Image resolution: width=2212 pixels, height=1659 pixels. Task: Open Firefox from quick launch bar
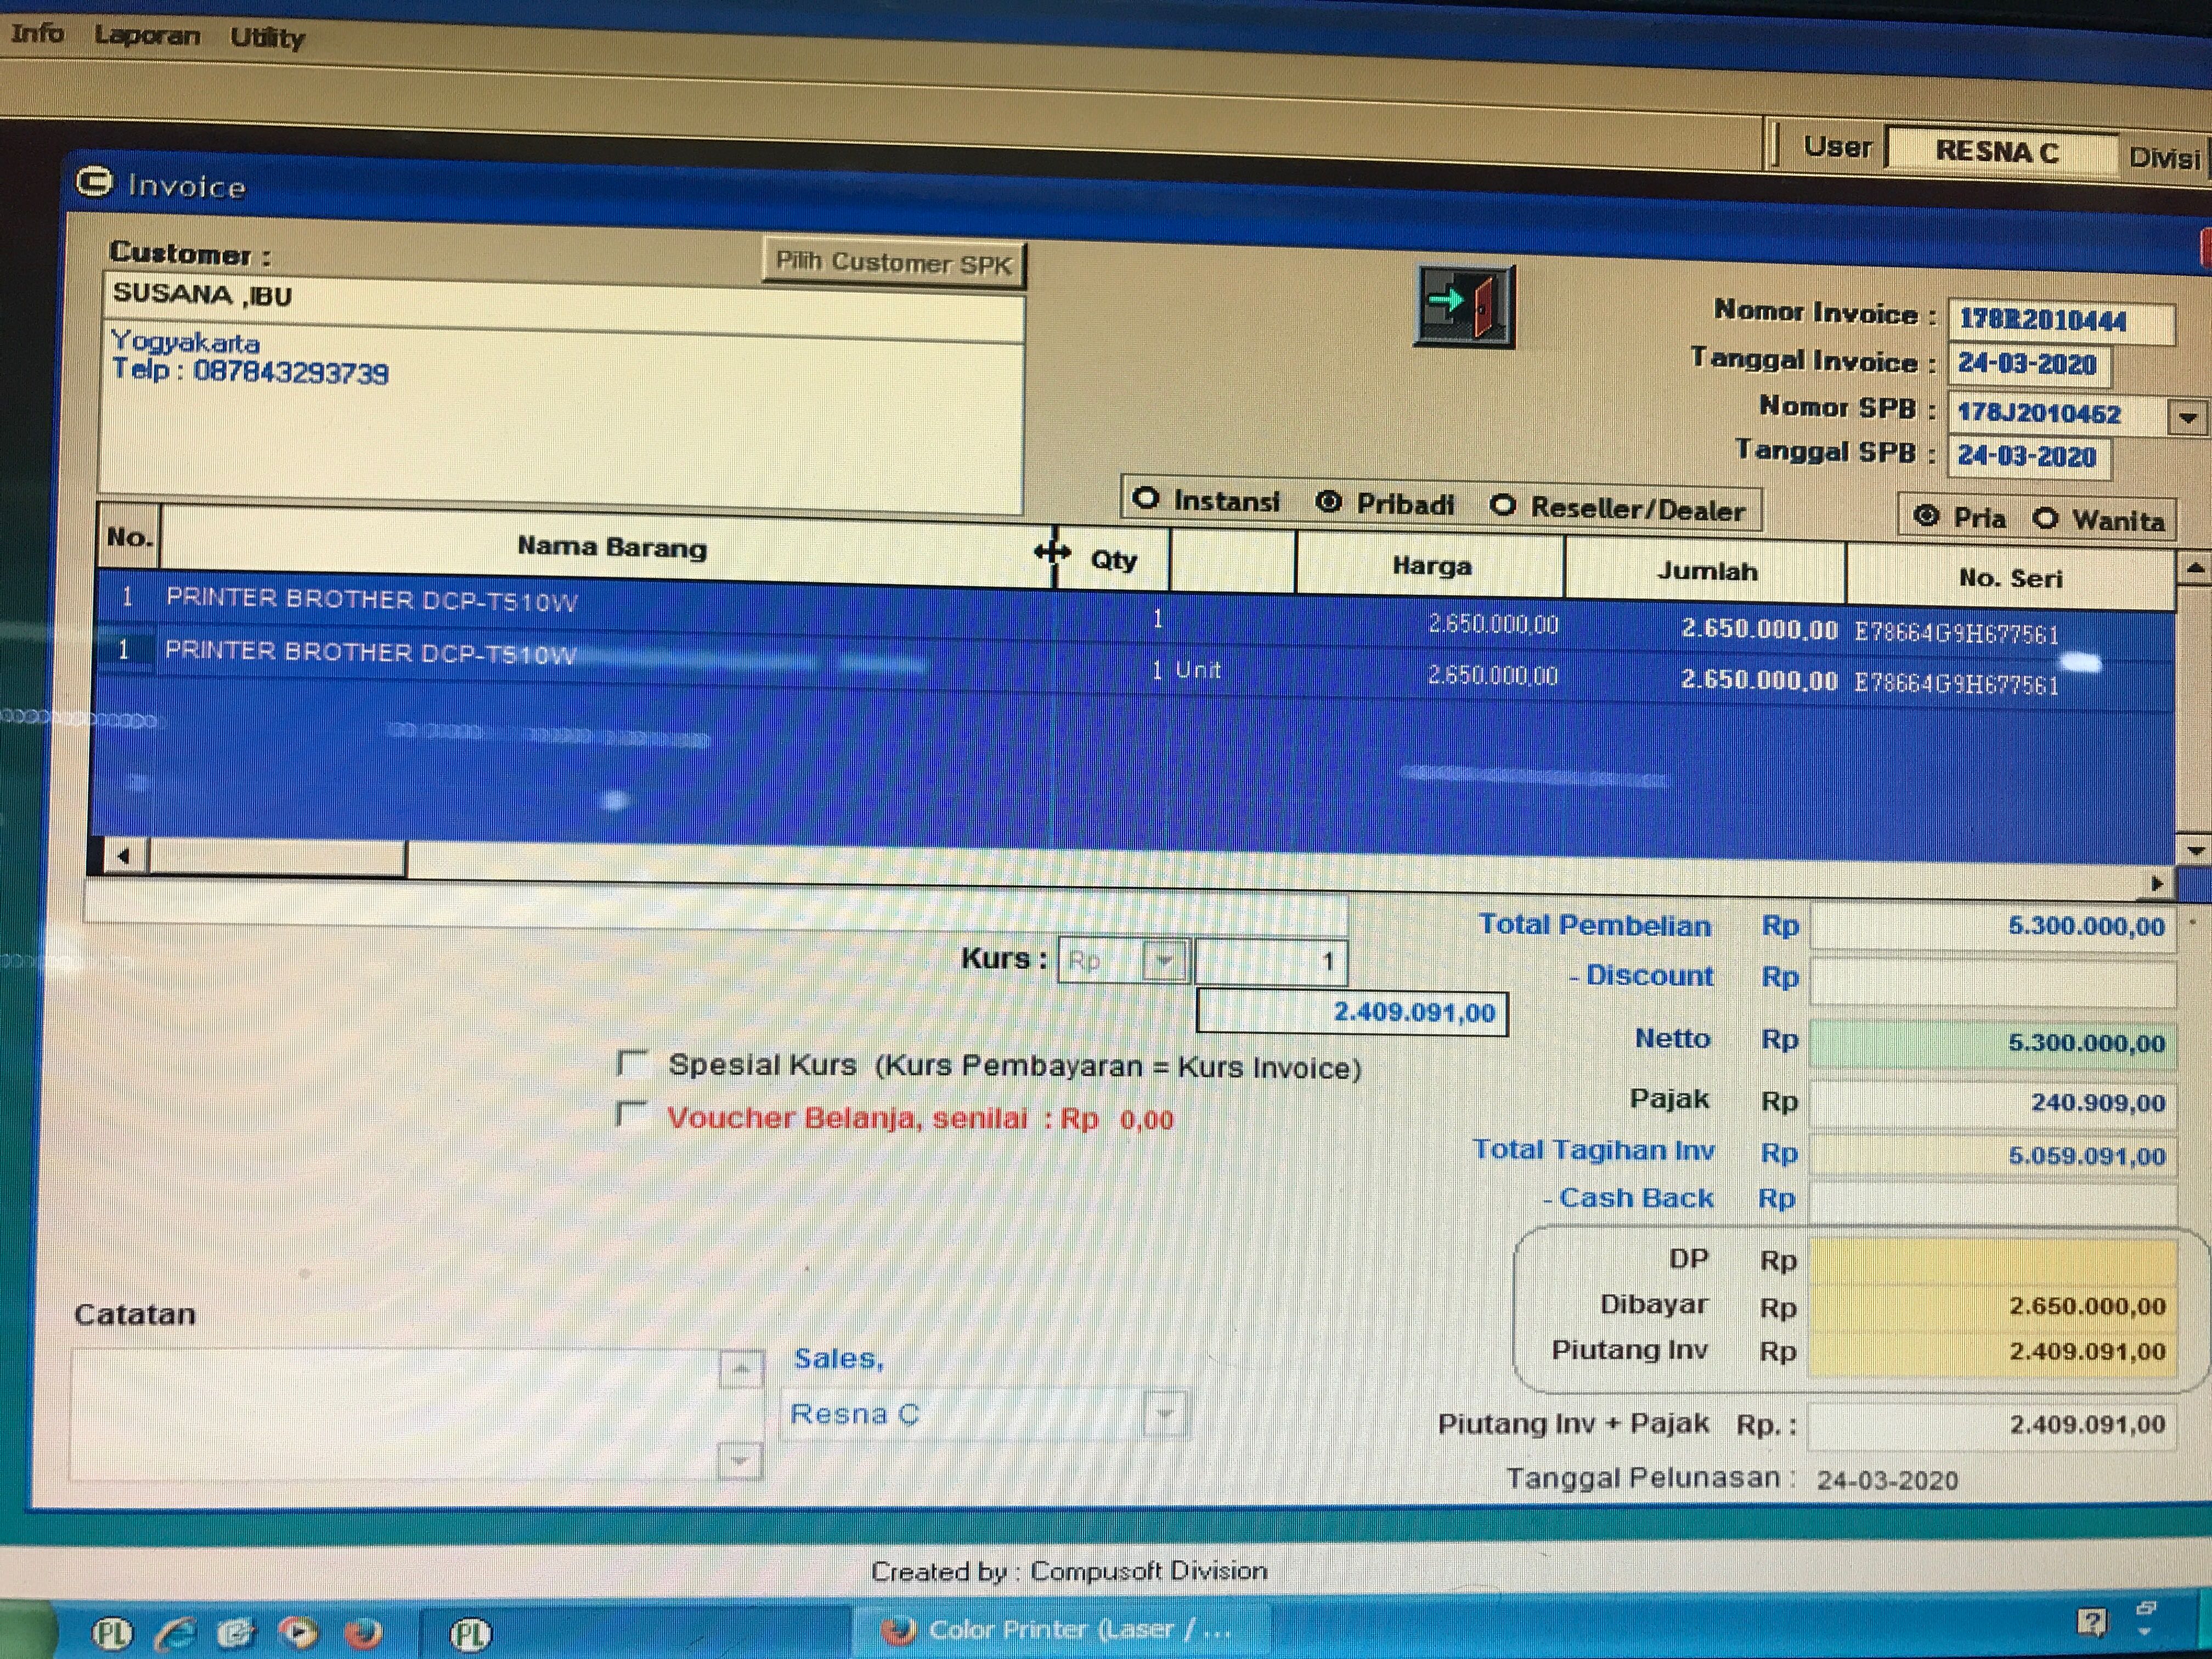pos(363,1633)
